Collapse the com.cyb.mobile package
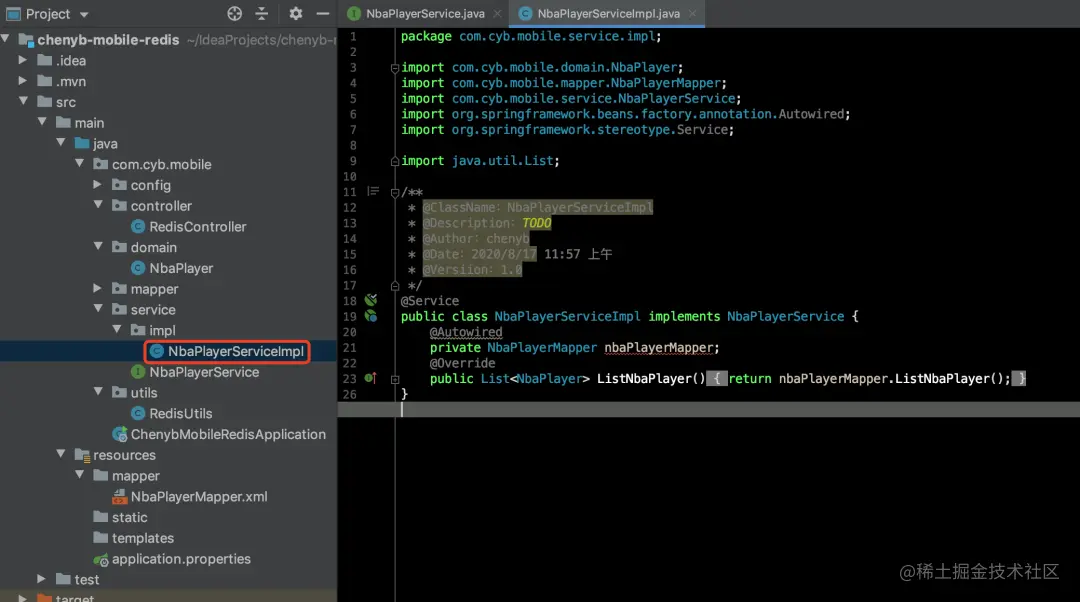 (x=80, y=163)
